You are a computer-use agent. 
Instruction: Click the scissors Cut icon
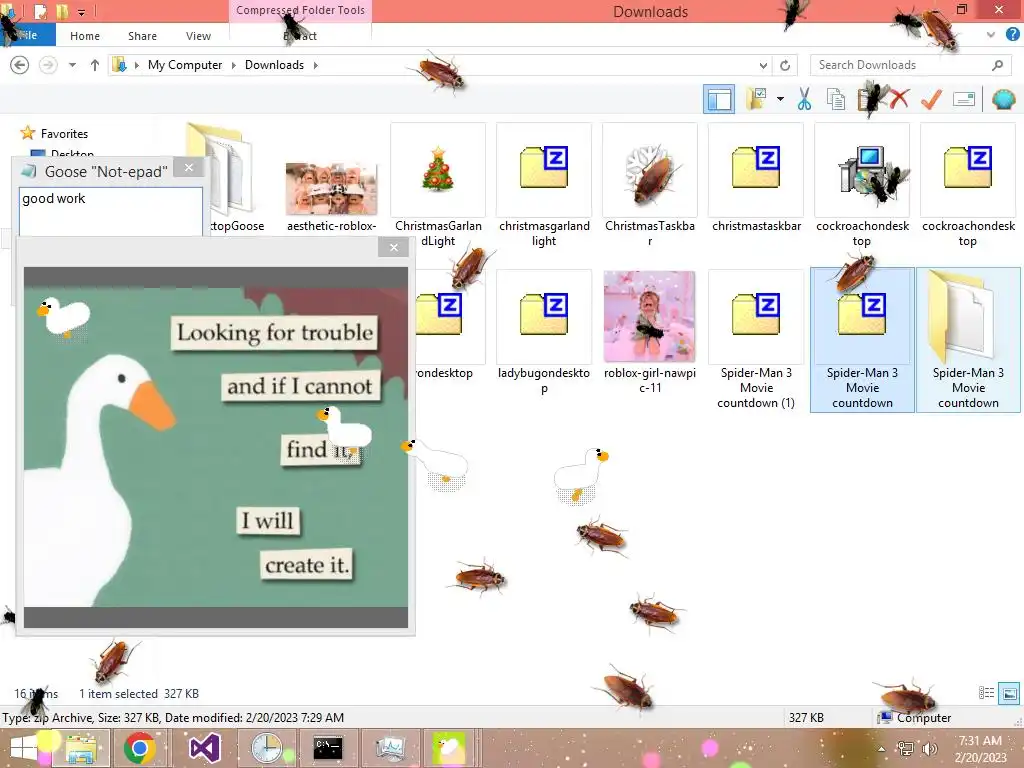(805, 99)
